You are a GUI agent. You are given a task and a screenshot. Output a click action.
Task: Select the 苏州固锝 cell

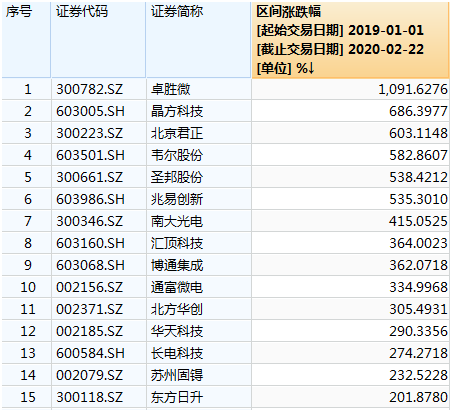[x=199, y=375]
